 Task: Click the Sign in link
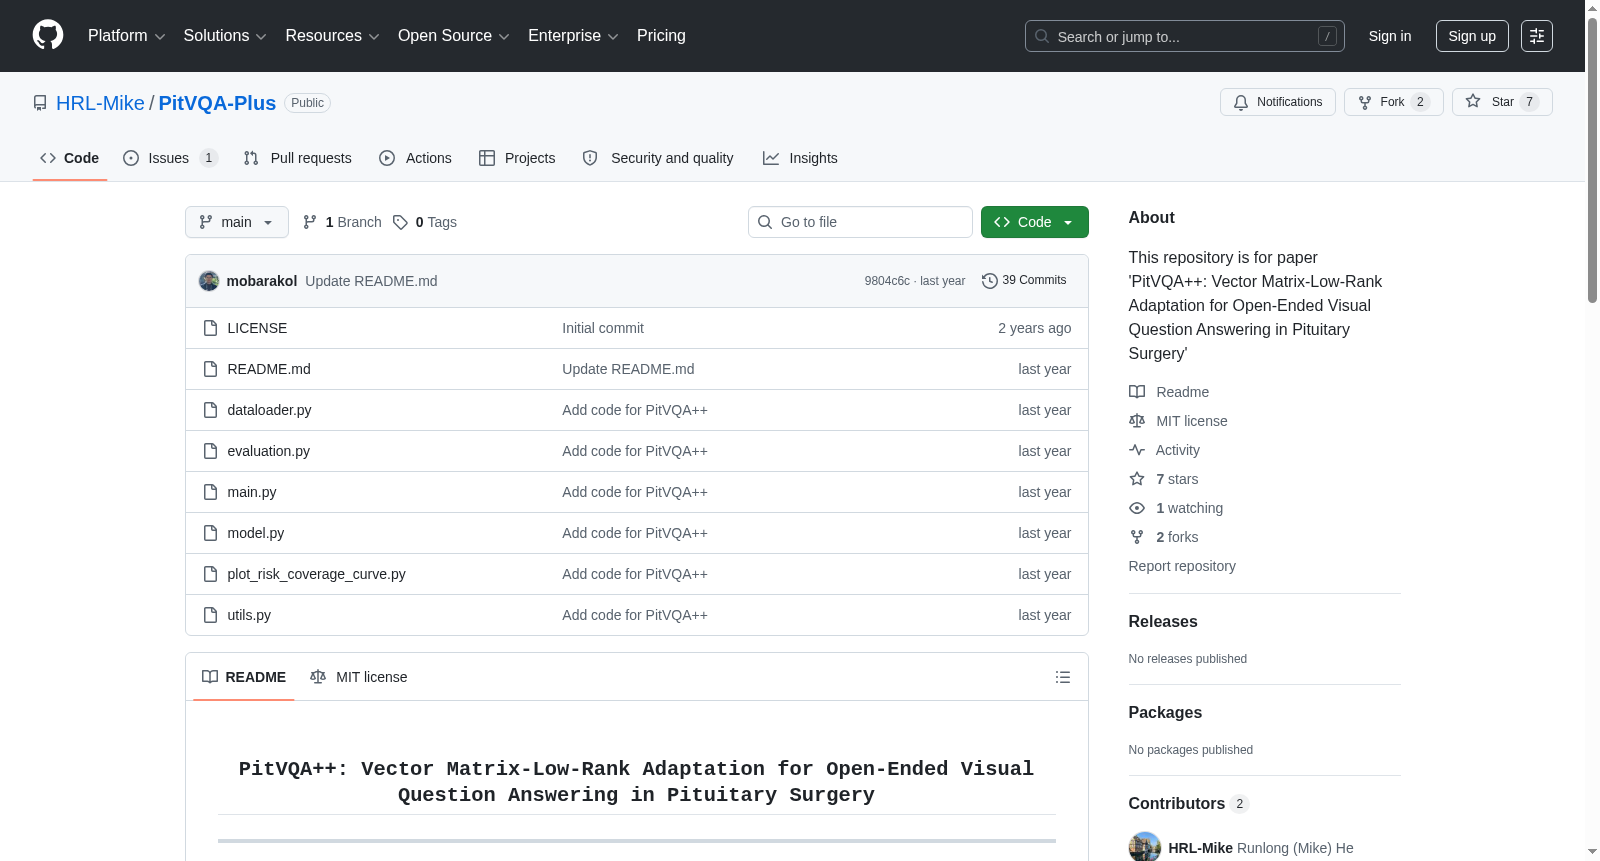pos(1390,36)
